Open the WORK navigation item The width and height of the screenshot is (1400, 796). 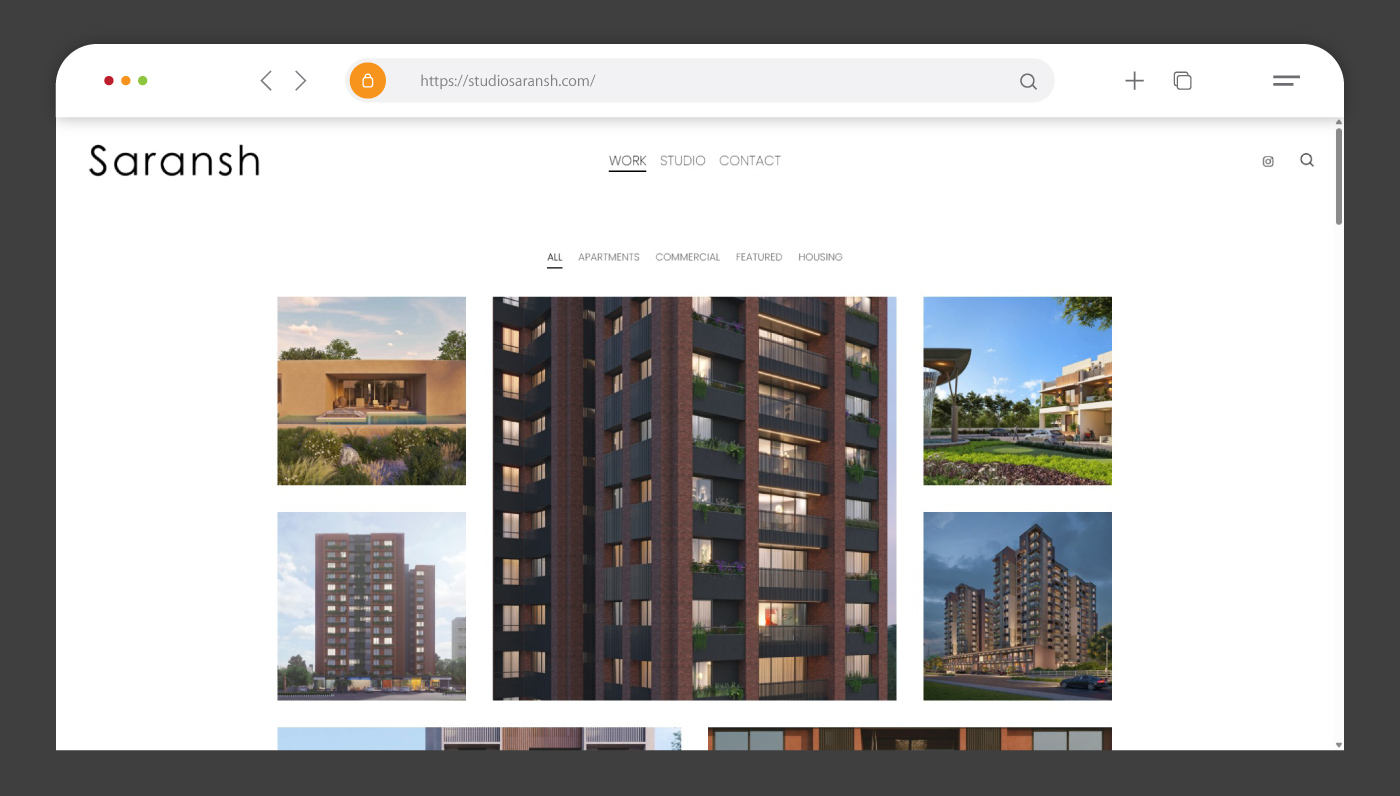click(627, 161)
